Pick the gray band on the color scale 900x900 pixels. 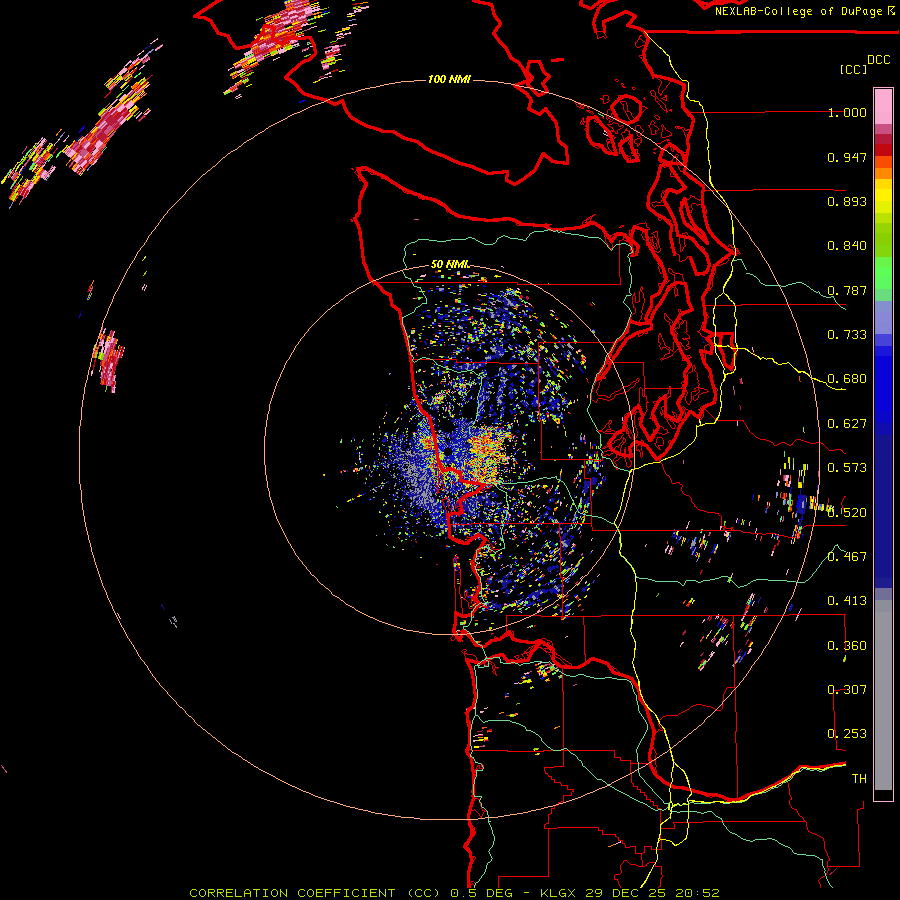883,695
